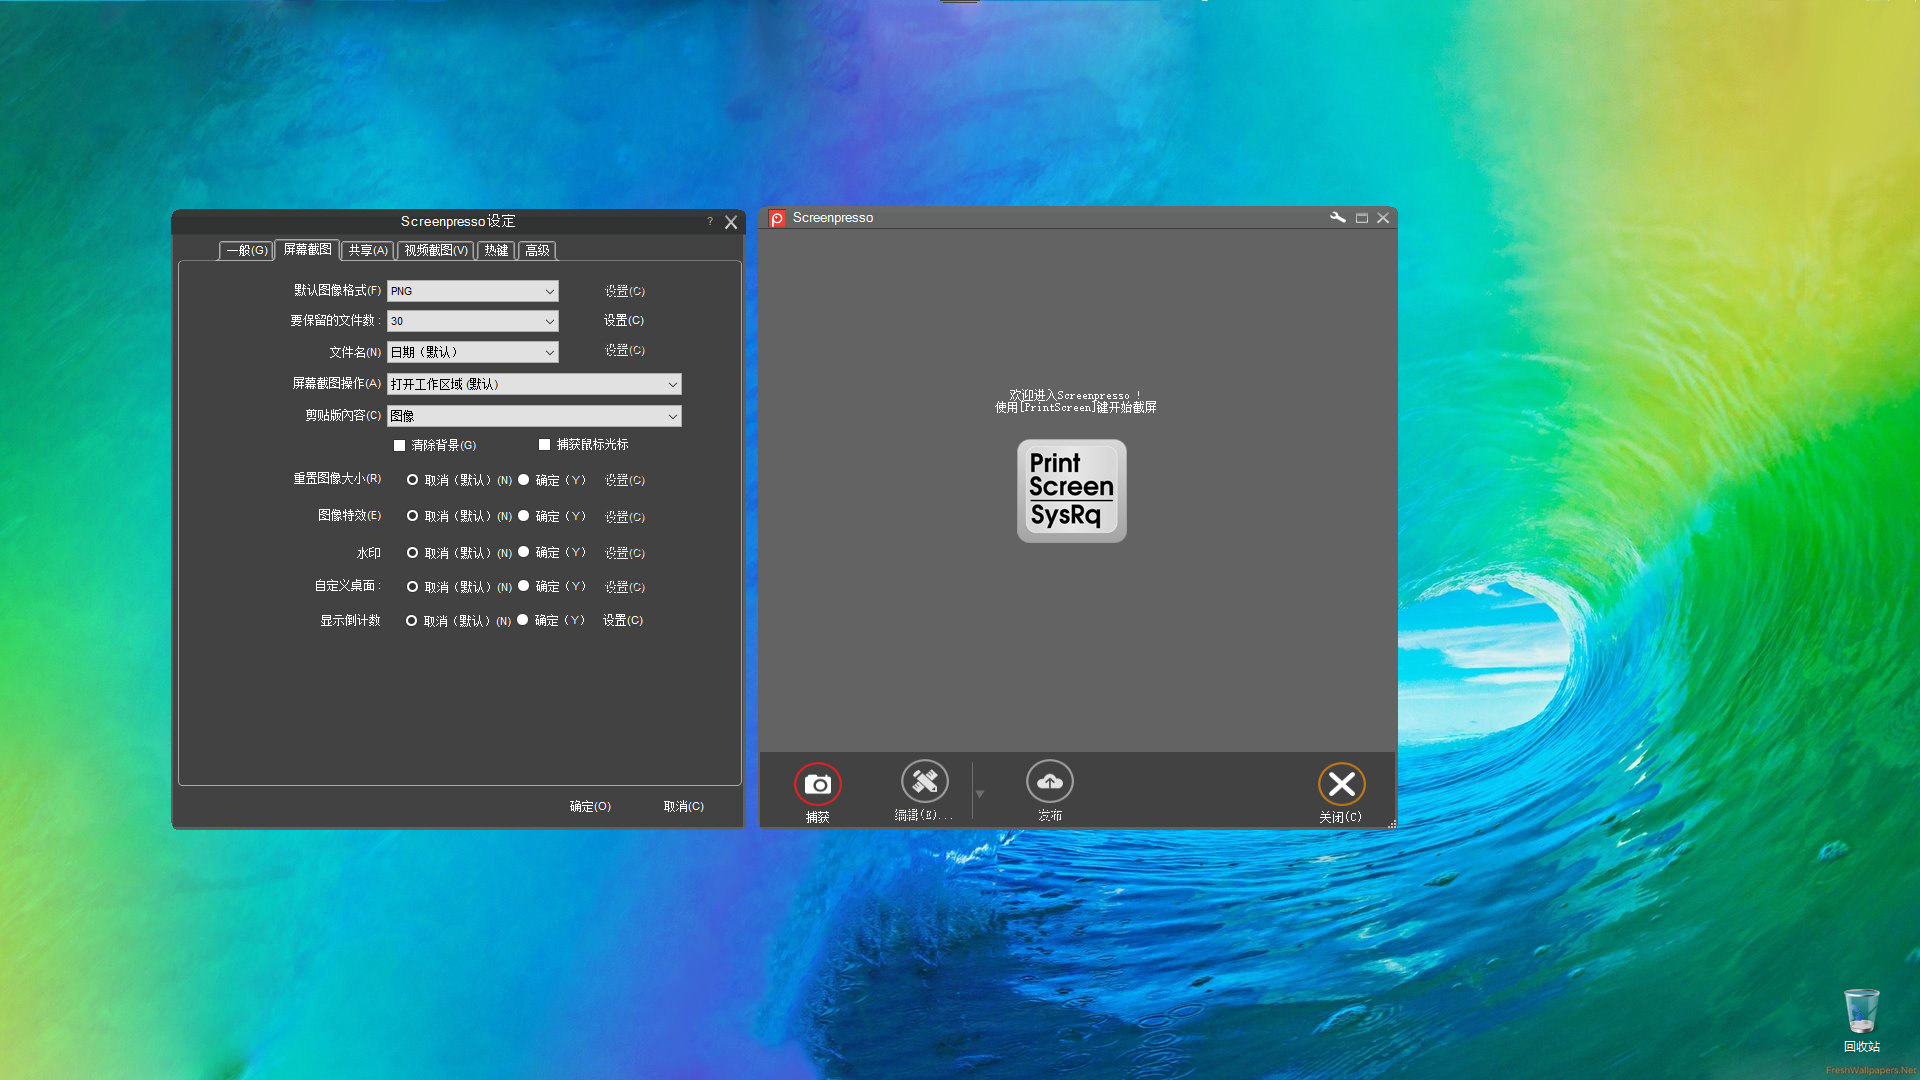Click the orange close X icon
Viewport: 1920px width, 1080px height.
coord(1341,784)
